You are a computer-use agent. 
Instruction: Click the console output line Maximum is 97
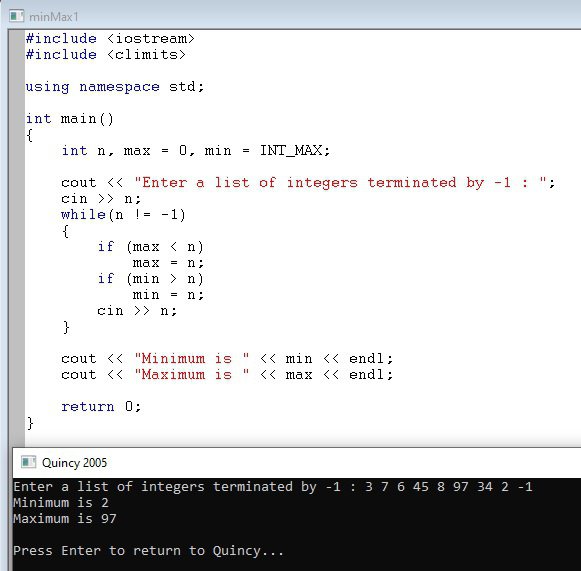[65, 519]
